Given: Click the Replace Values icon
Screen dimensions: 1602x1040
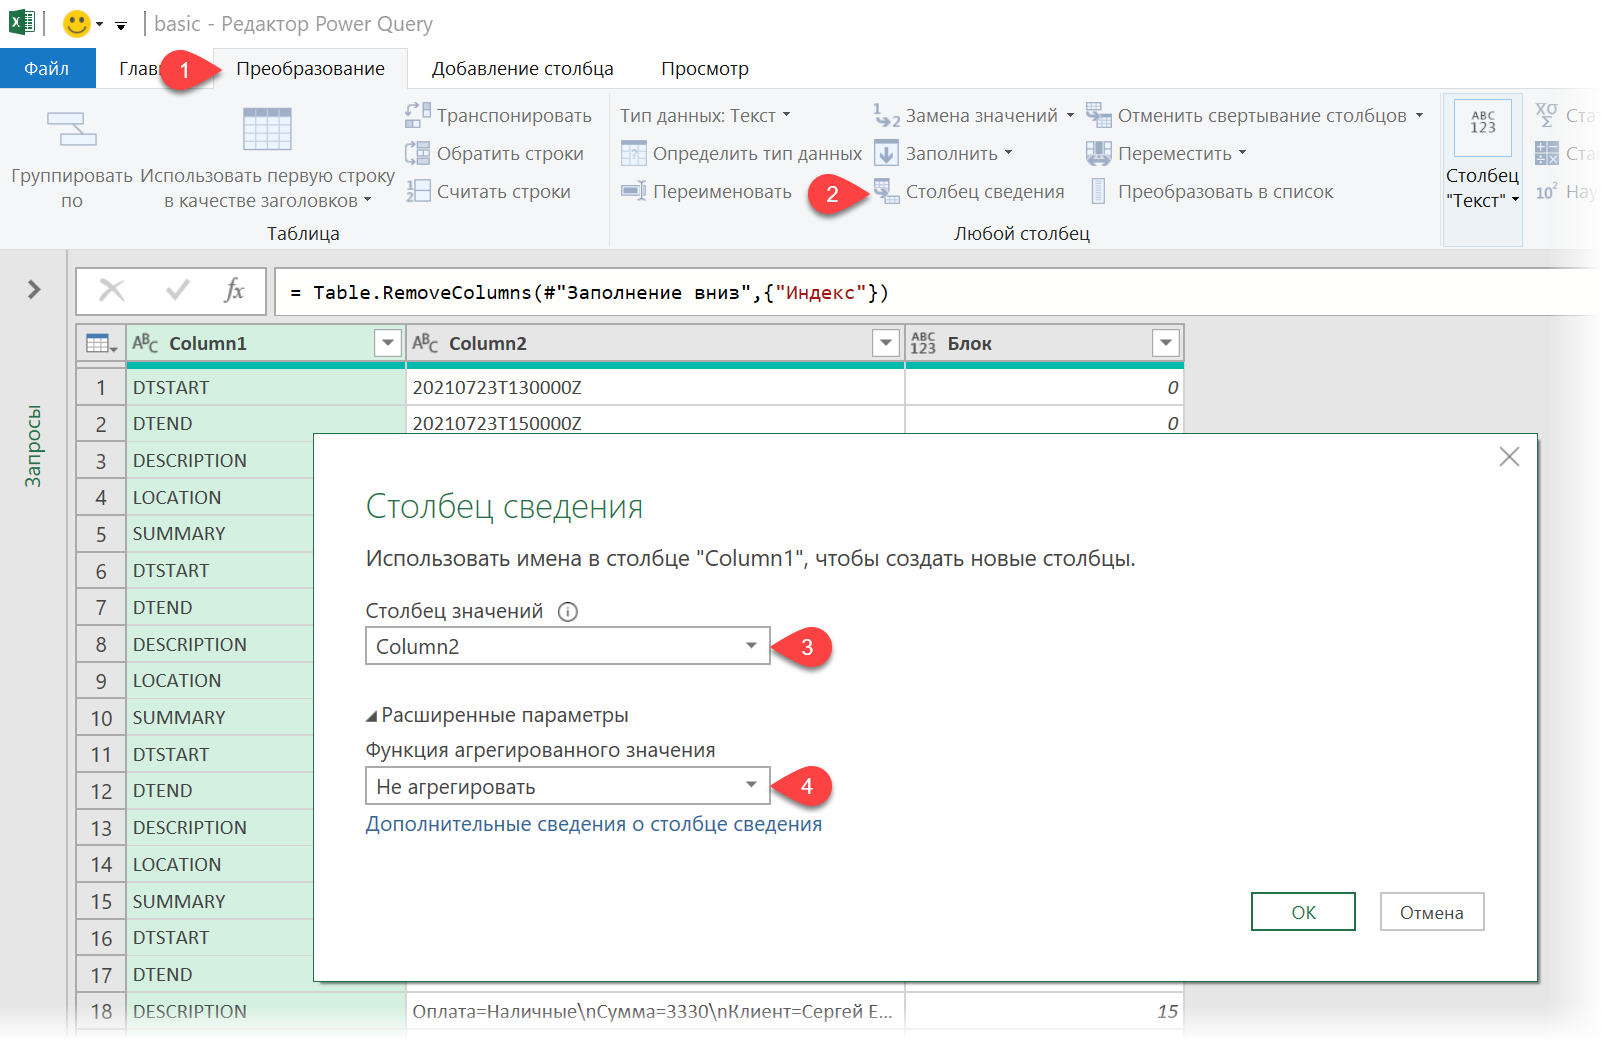Looking at the screenshot, I should click(887, 115).
